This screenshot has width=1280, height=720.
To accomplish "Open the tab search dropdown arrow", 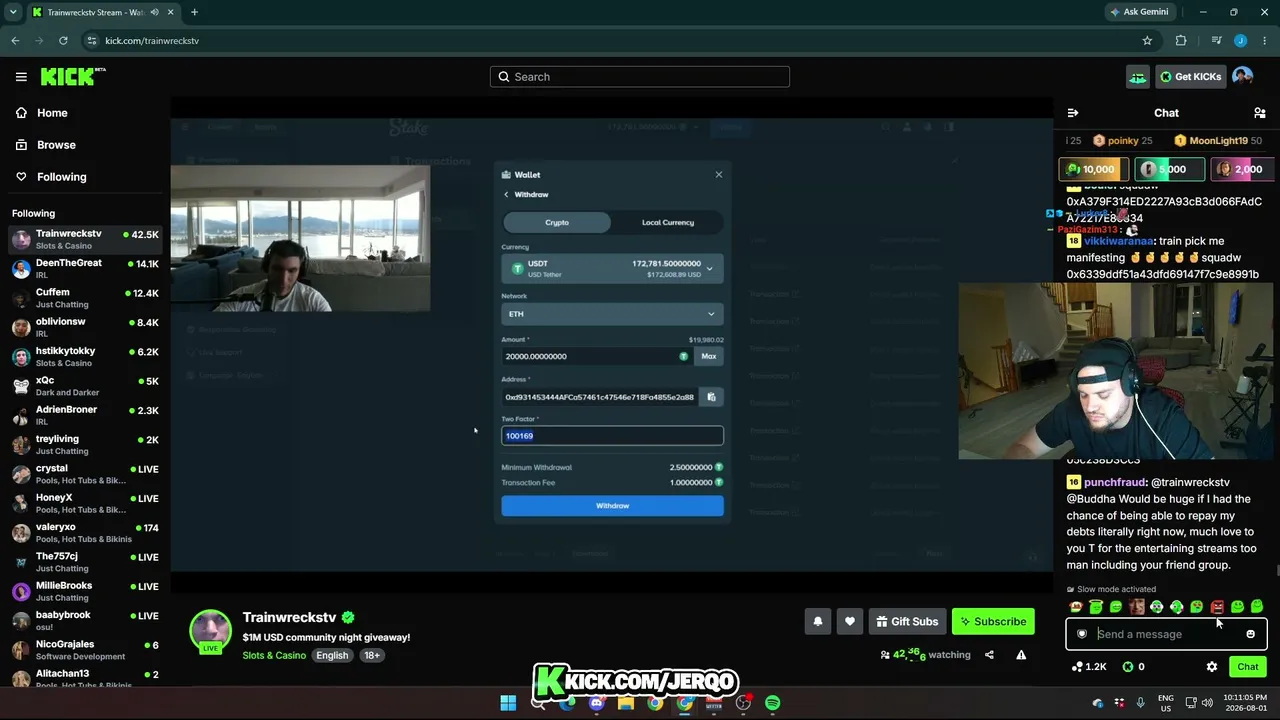I will click(13, 12).
